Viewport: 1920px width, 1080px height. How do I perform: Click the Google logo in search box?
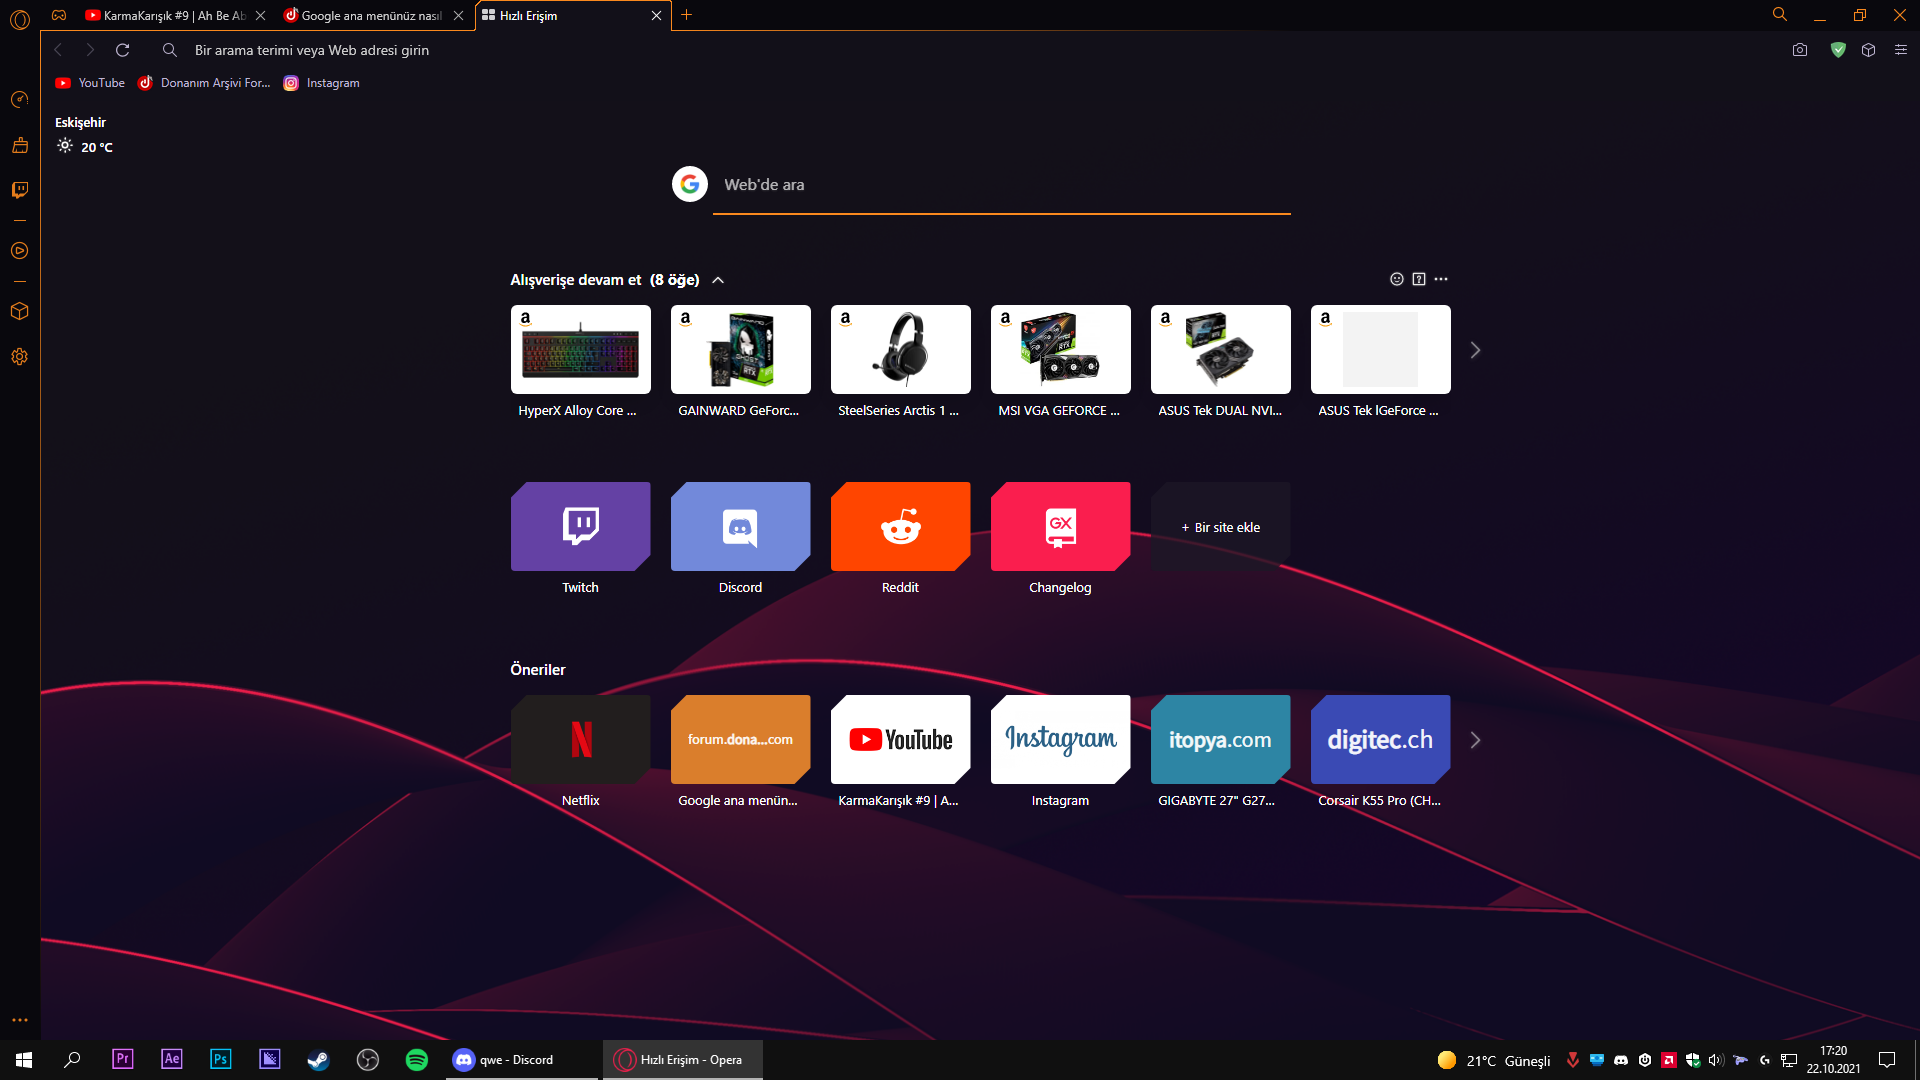pos(690,184)
